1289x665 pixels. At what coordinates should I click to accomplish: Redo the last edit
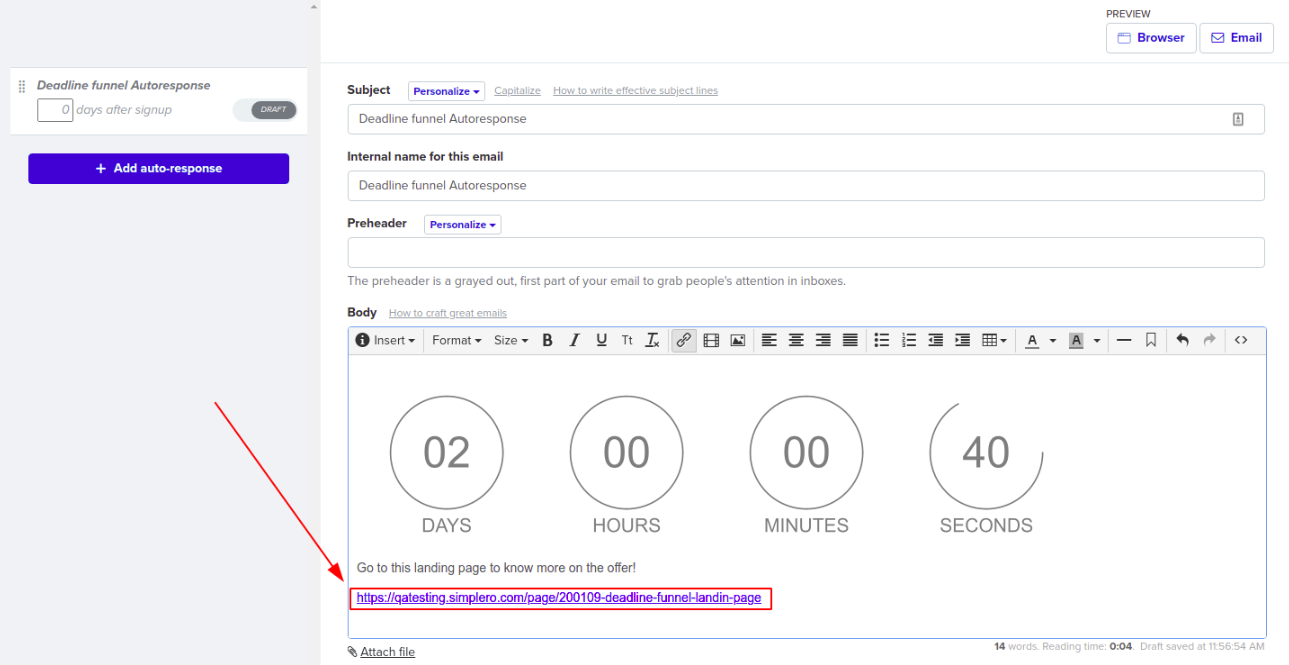coord(1209,340)
